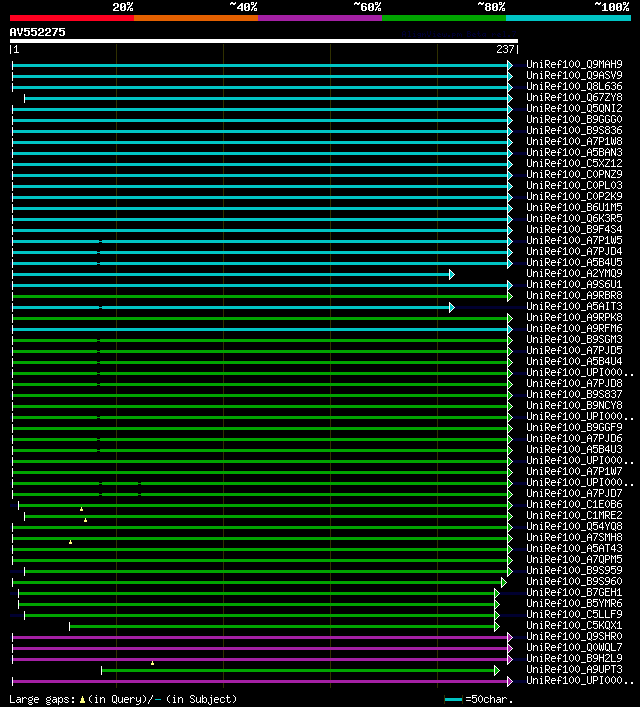The width and height of the screenshot is (640, 707).
Task: Select the UniRef100_B6U1M5 label
Action: pyautogui.click(x=574, y=207)
